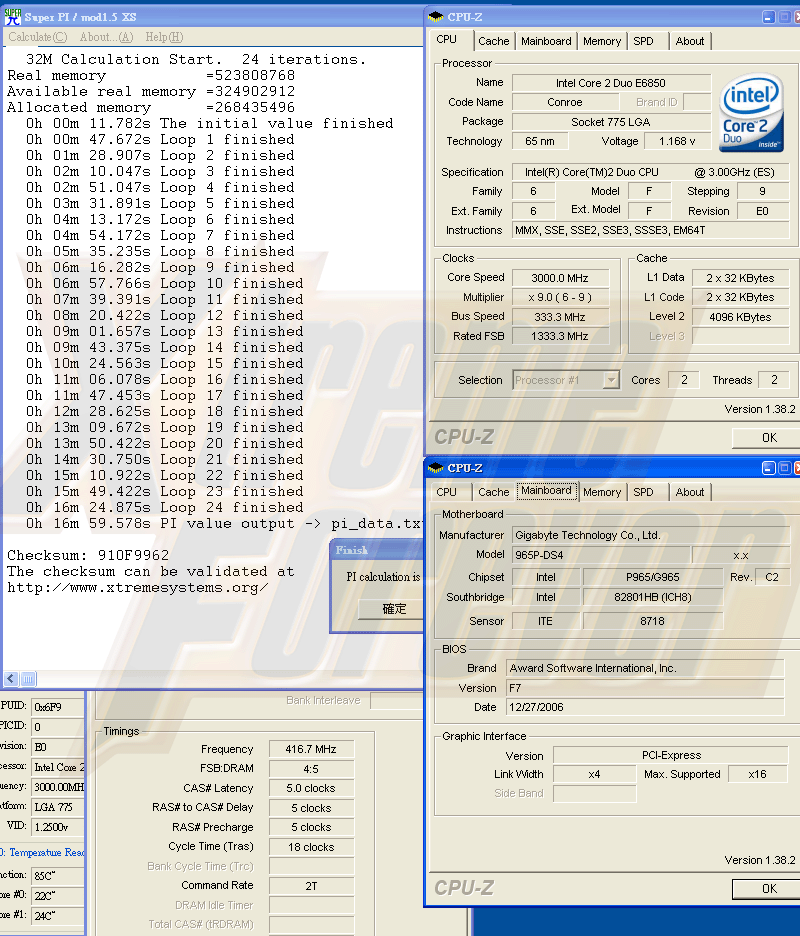This screenshot has height=936, width=800.
Task: Switch to Memory tab in upper CPU-Z window
Action: [x=601, y=41]
